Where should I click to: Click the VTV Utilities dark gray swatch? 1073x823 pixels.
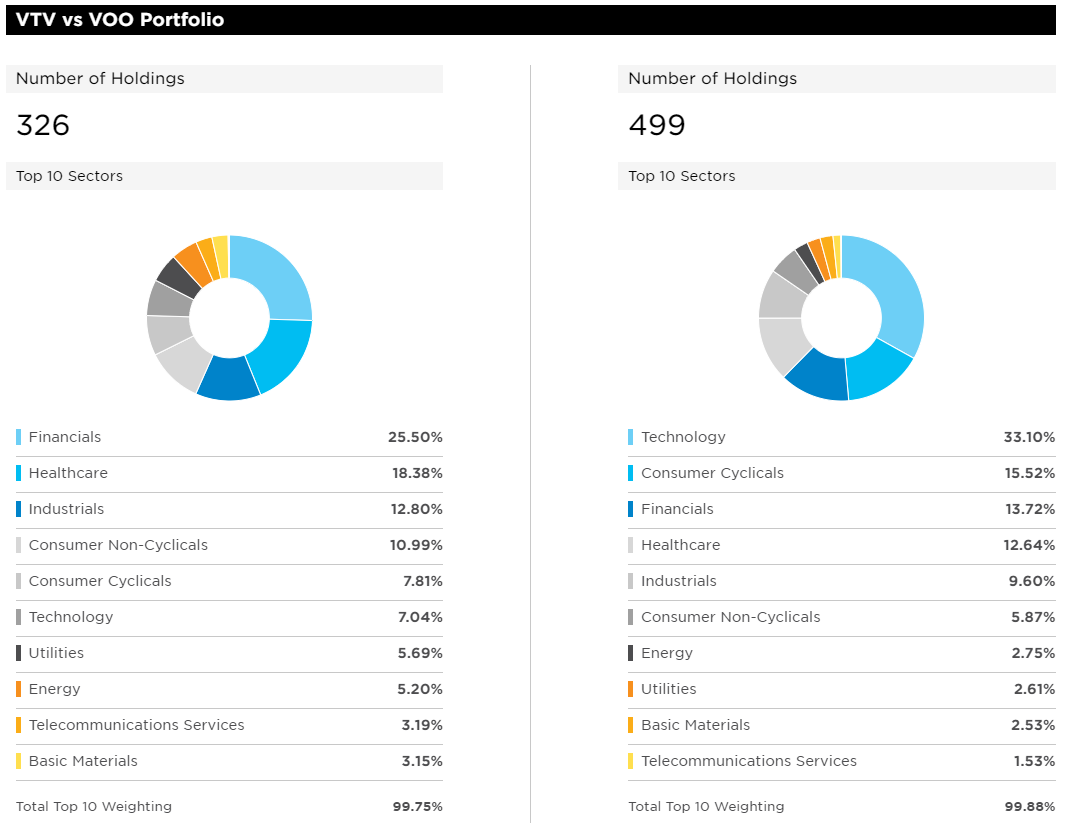18,653
